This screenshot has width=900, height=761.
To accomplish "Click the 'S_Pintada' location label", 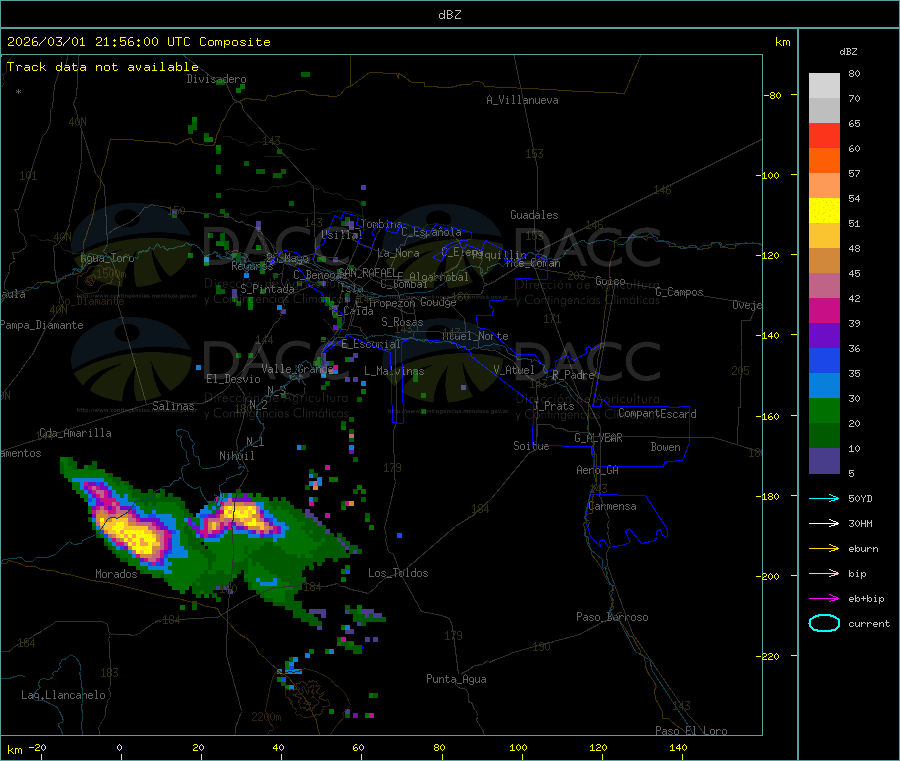I will (x=267, y=289).
